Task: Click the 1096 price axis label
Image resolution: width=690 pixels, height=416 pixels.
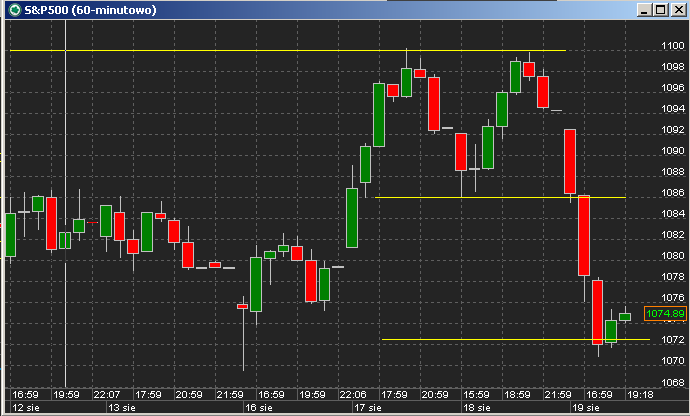Action: (673, 88)
